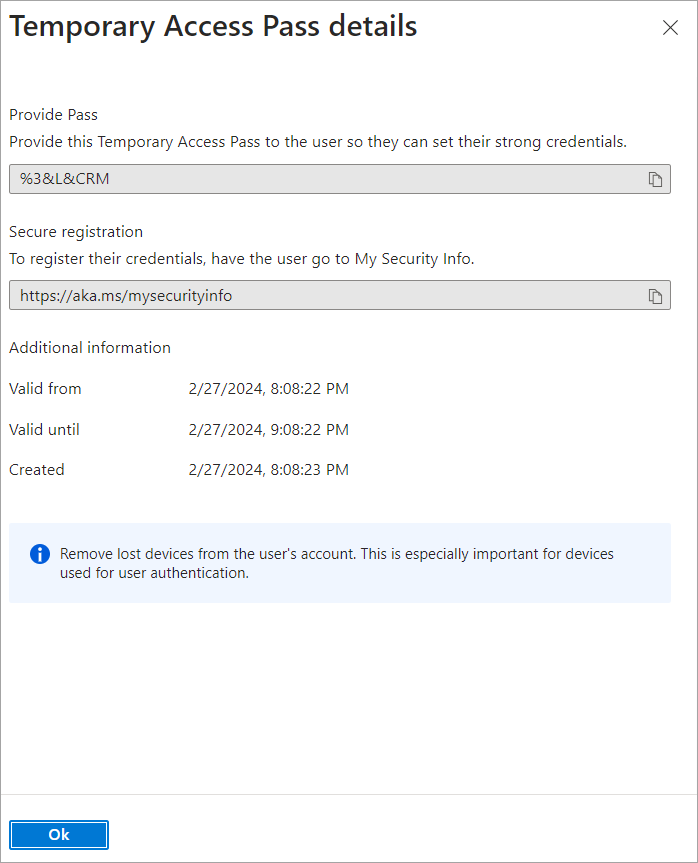
Task: Select the pass code field containing %3&L&CRM
Action: pos(300,179)
